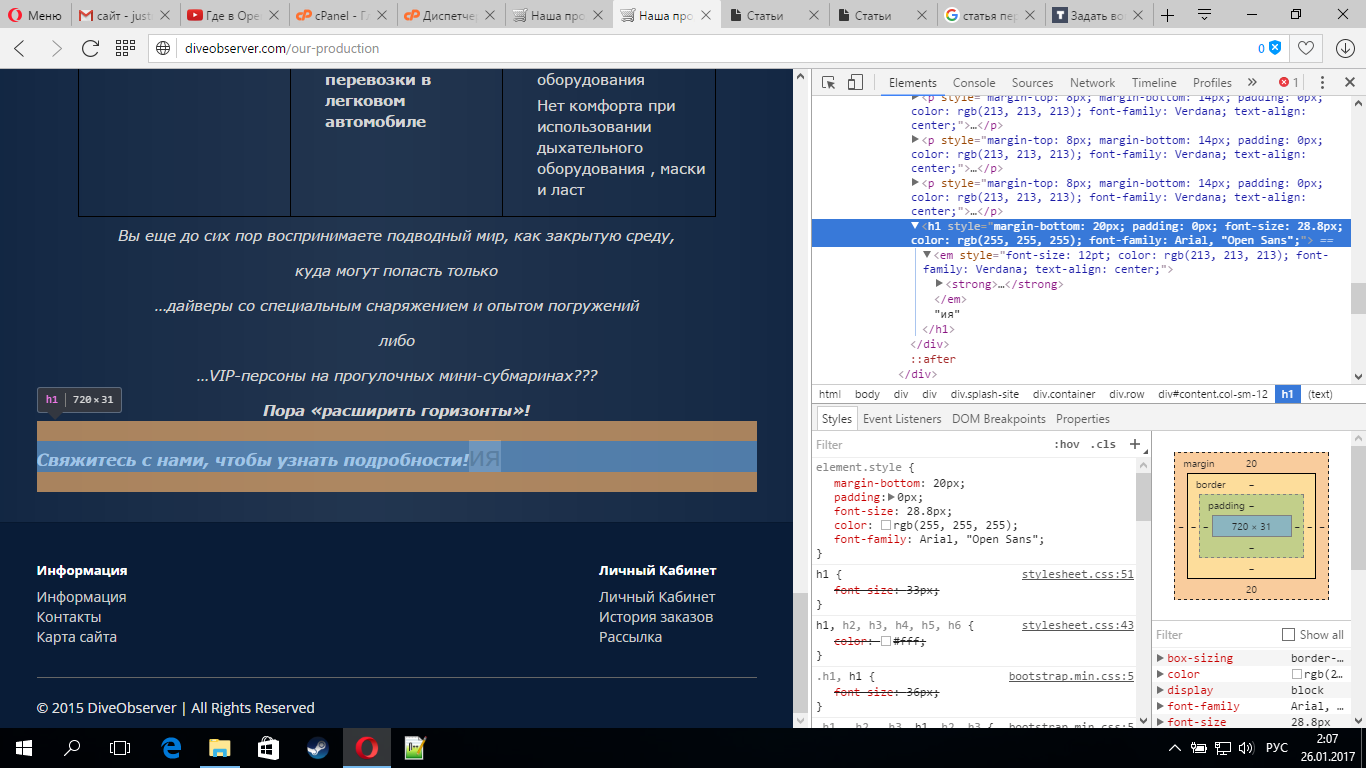Click the Computed pane Filter field
The width and height of the screenshot is (1366, 768).
[x=1215, y=635]
